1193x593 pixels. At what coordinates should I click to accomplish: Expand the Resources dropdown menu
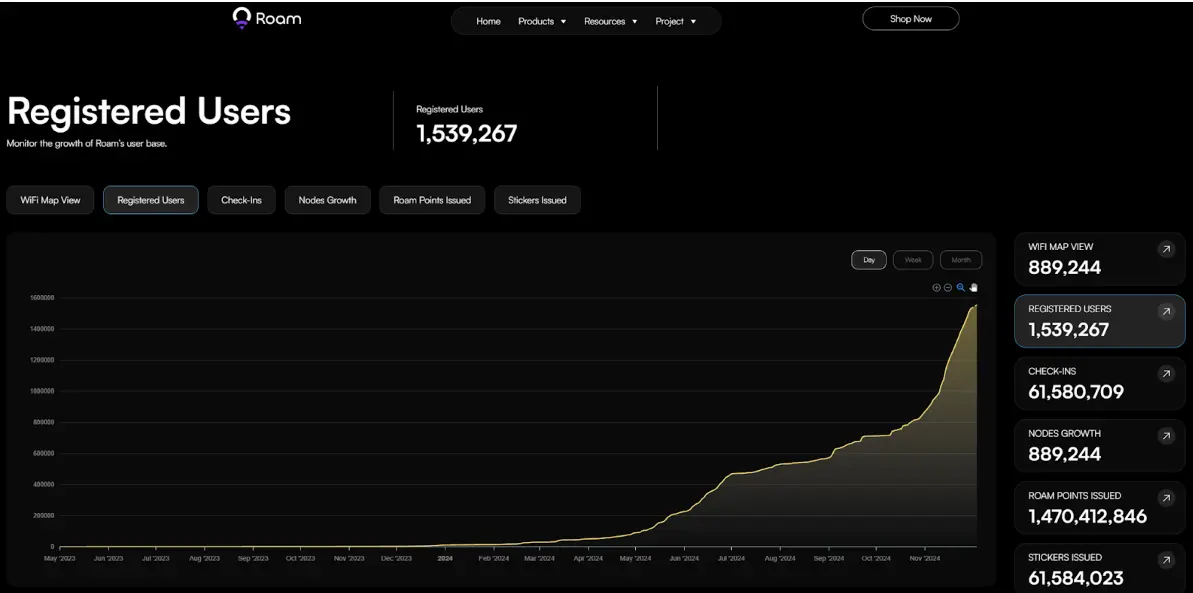click(610, 21)
